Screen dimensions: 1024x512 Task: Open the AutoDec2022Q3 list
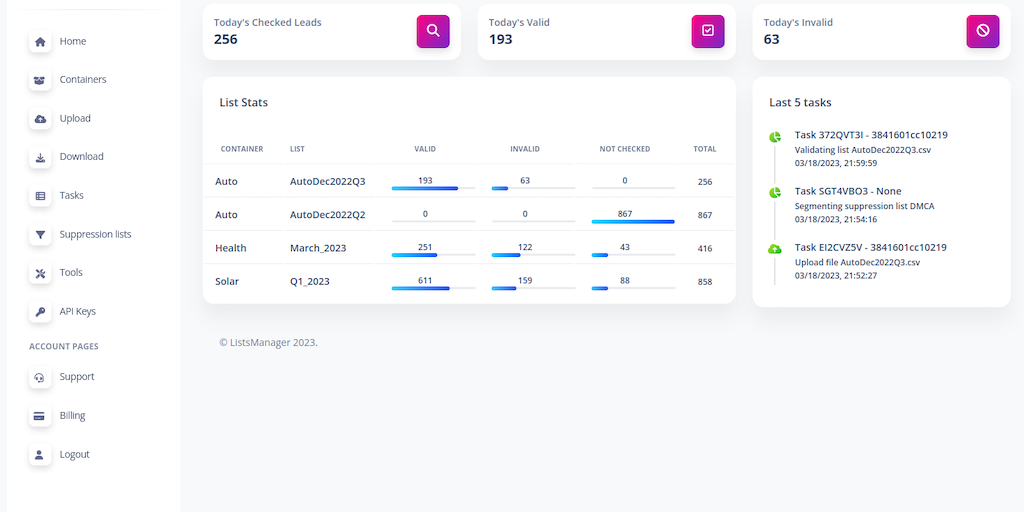click(327, 182)
